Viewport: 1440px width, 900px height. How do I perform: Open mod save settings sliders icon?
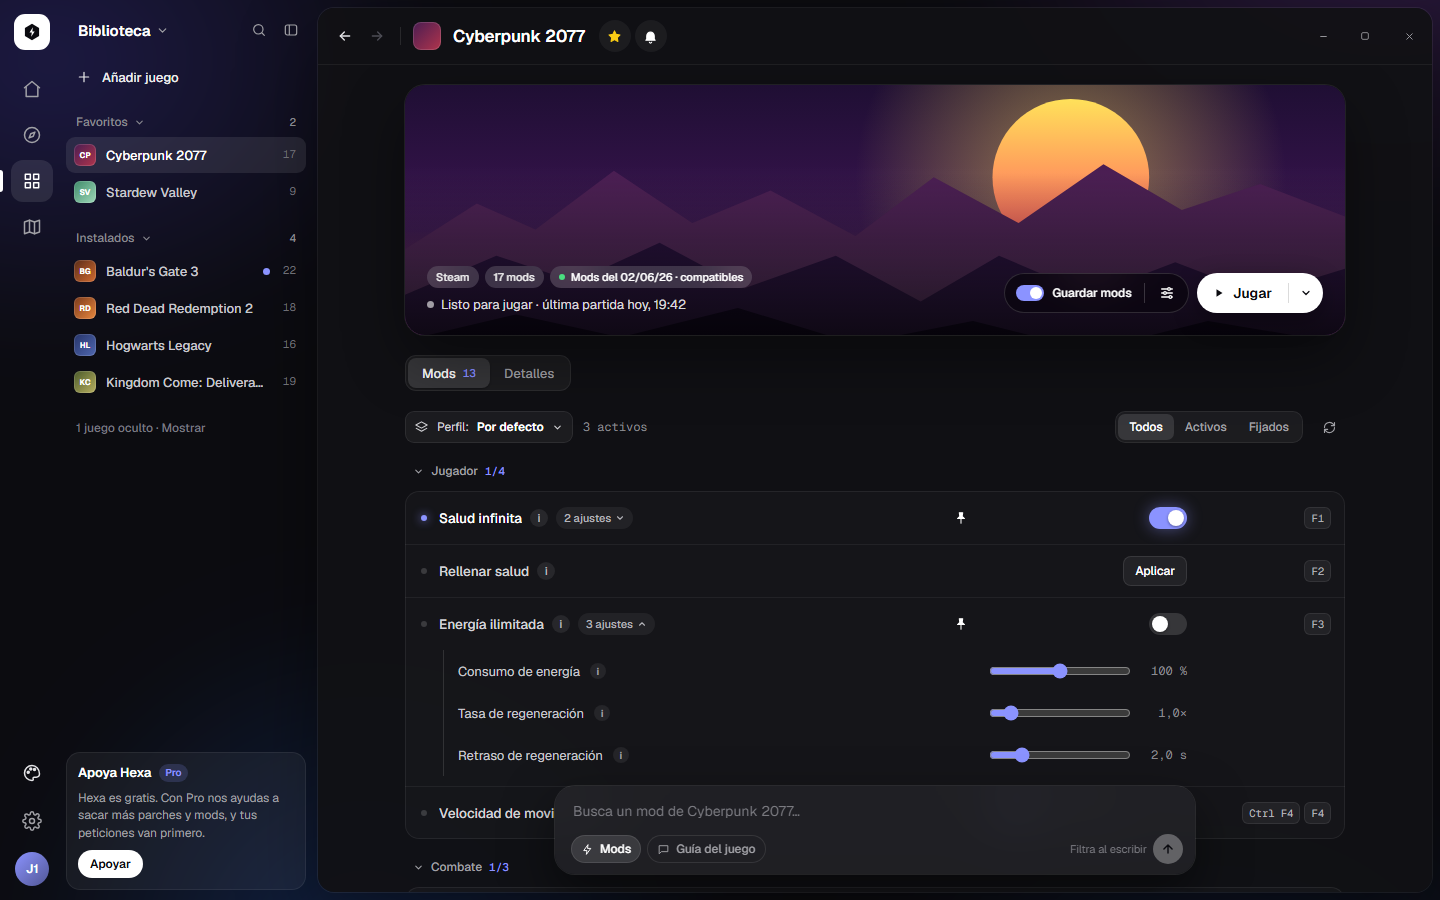(1167, 293)
